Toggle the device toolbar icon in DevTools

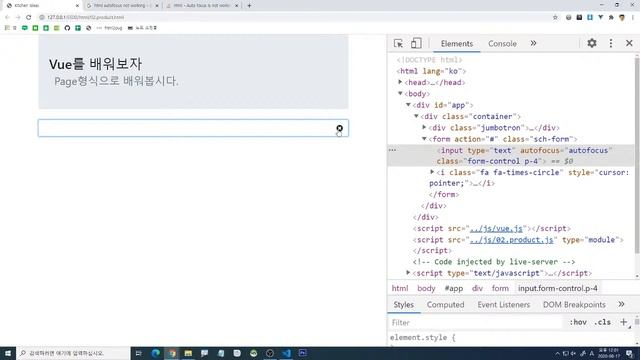point(416,43)
